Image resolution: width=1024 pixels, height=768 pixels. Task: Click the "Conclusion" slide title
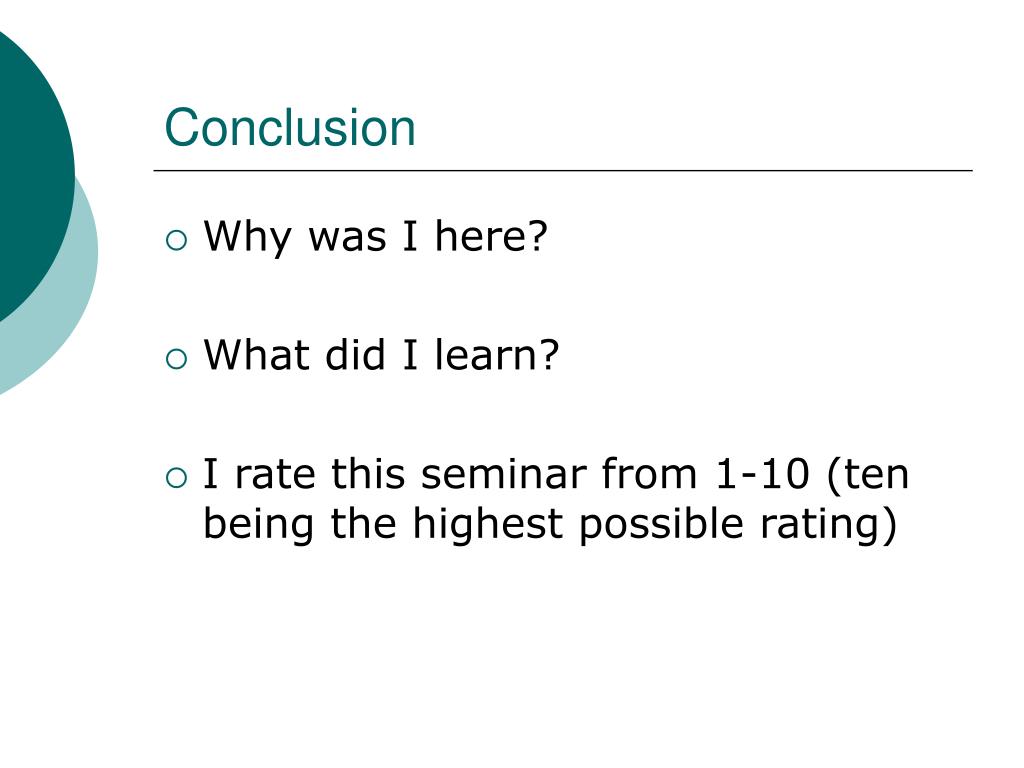(x=290, y=129)
